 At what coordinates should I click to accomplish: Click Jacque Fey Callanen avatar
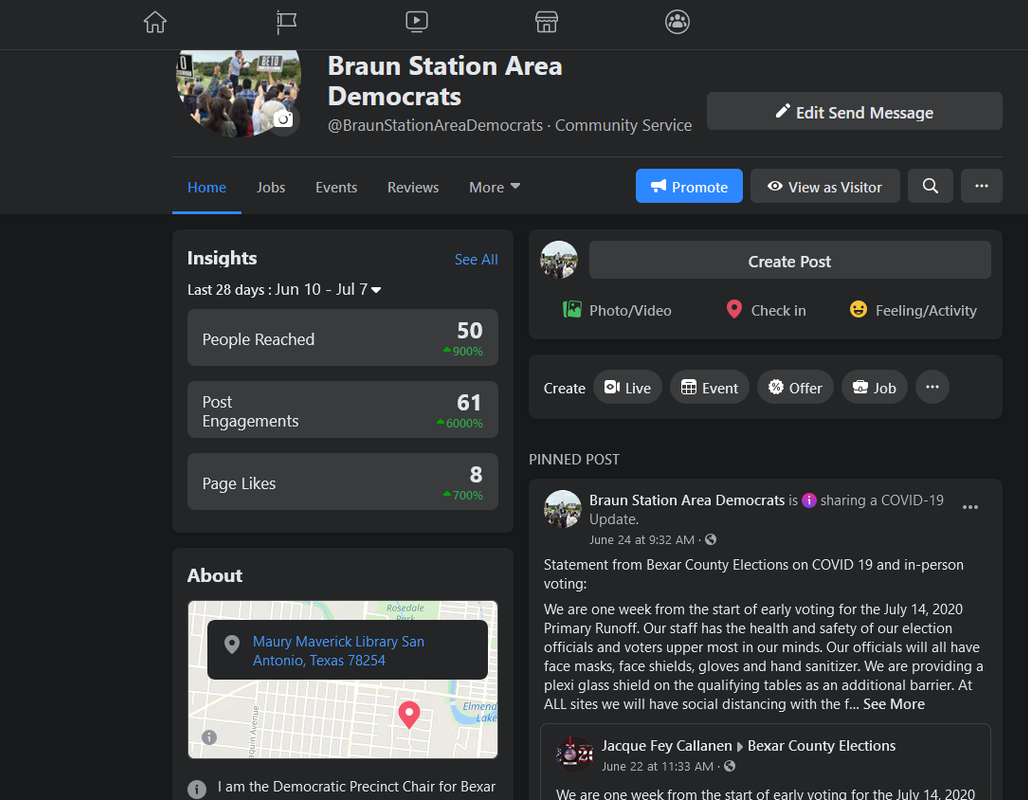point(574,754)
